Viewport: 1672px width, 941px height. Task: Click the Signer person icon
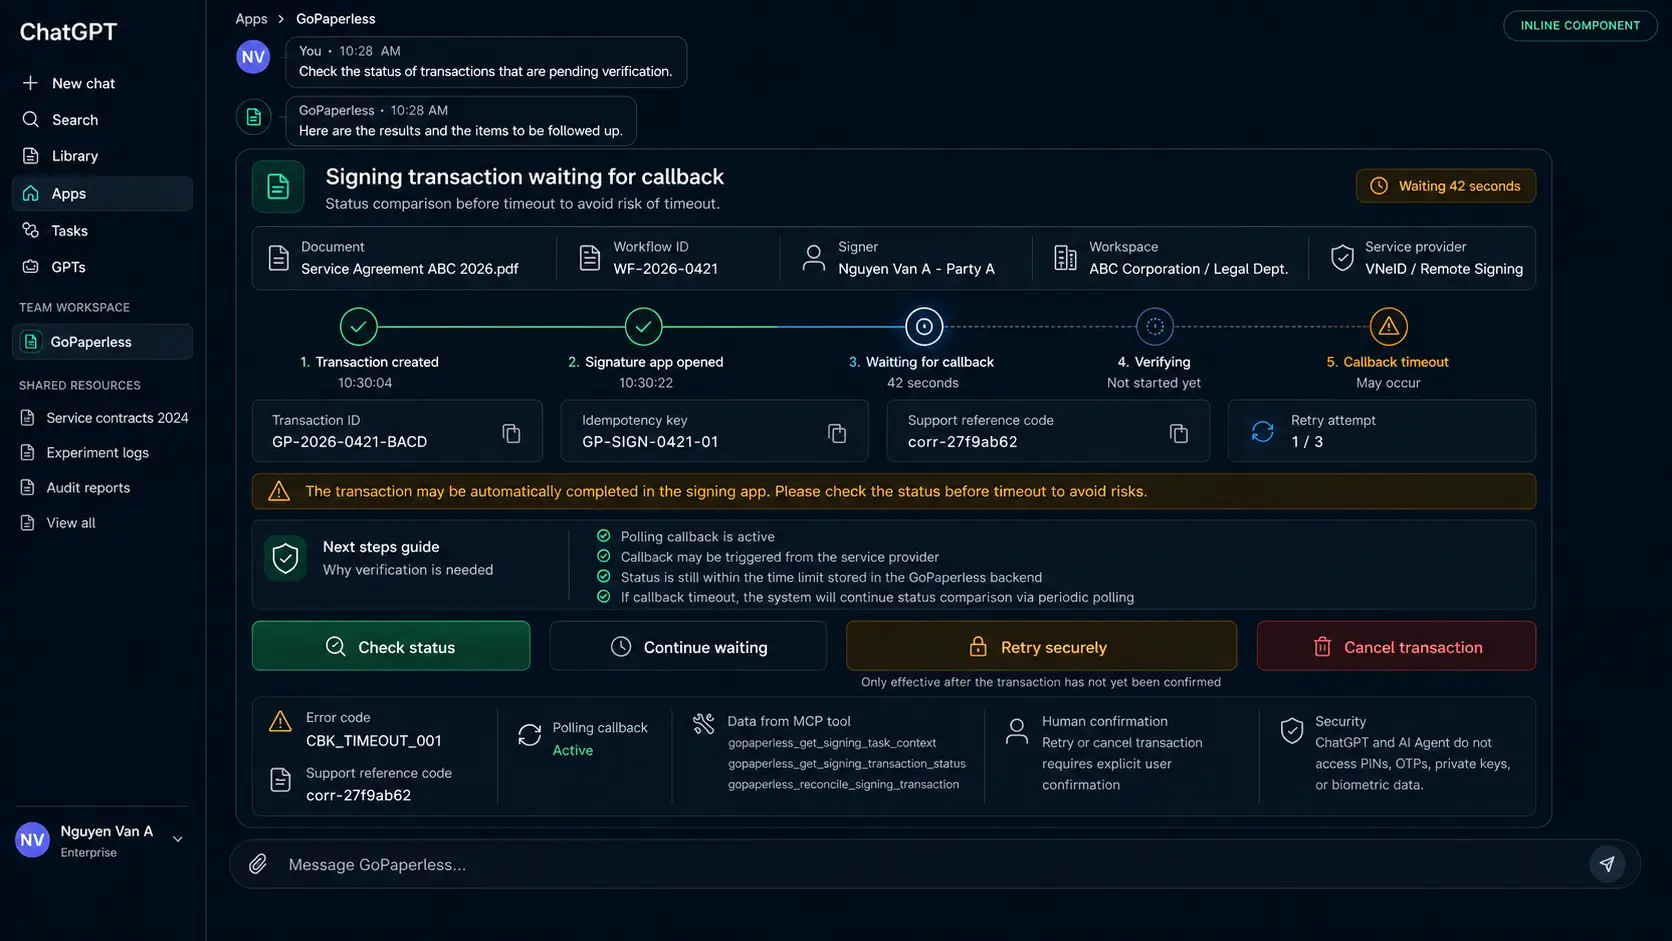814,258
